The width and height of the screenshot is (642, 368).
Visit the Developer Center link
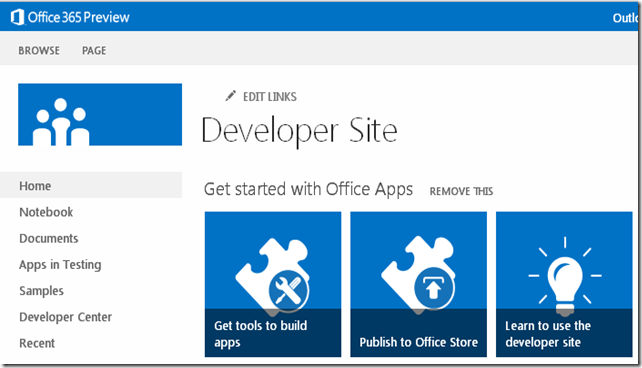point(66,317)
